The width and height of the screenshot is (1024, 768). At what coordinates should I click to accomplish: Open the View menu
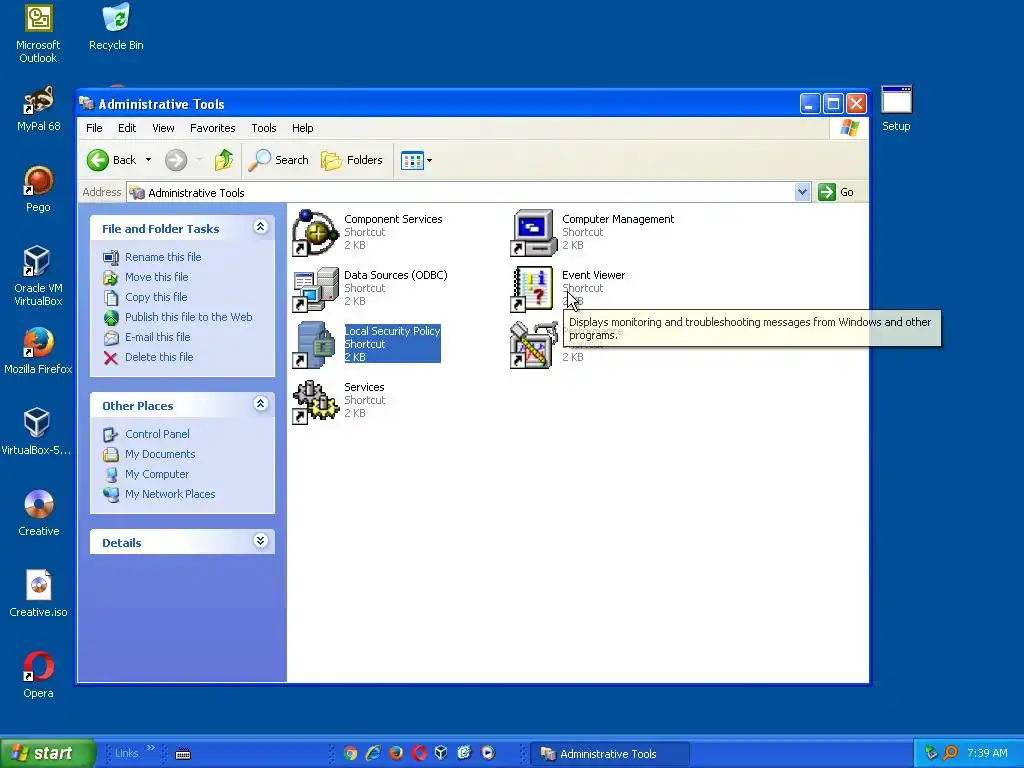[x=163, y=128]
